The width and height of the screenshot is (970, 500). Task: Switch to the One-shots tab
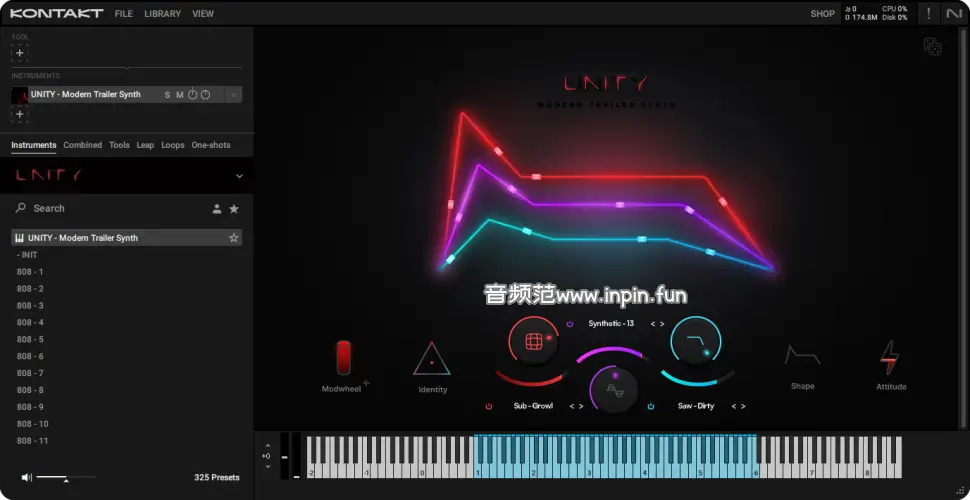click(x=211, y=145)
